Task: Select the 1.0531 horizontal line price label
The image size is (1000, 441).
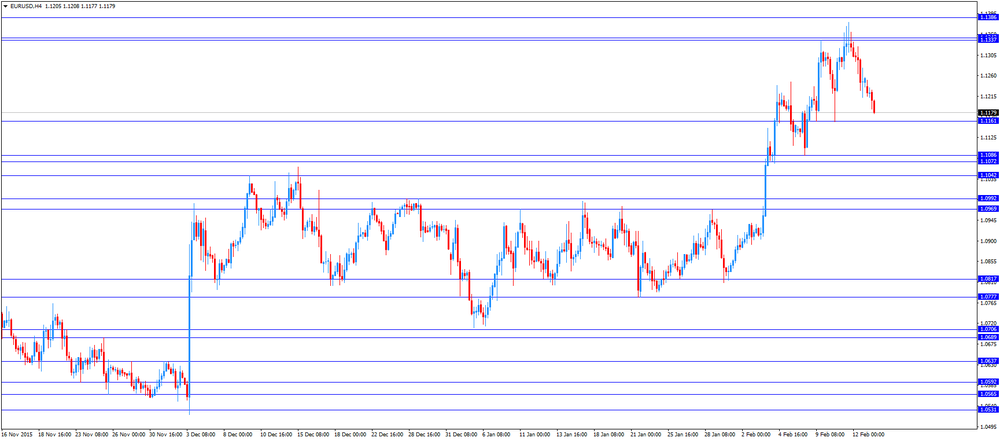Action: pos(988,410)
